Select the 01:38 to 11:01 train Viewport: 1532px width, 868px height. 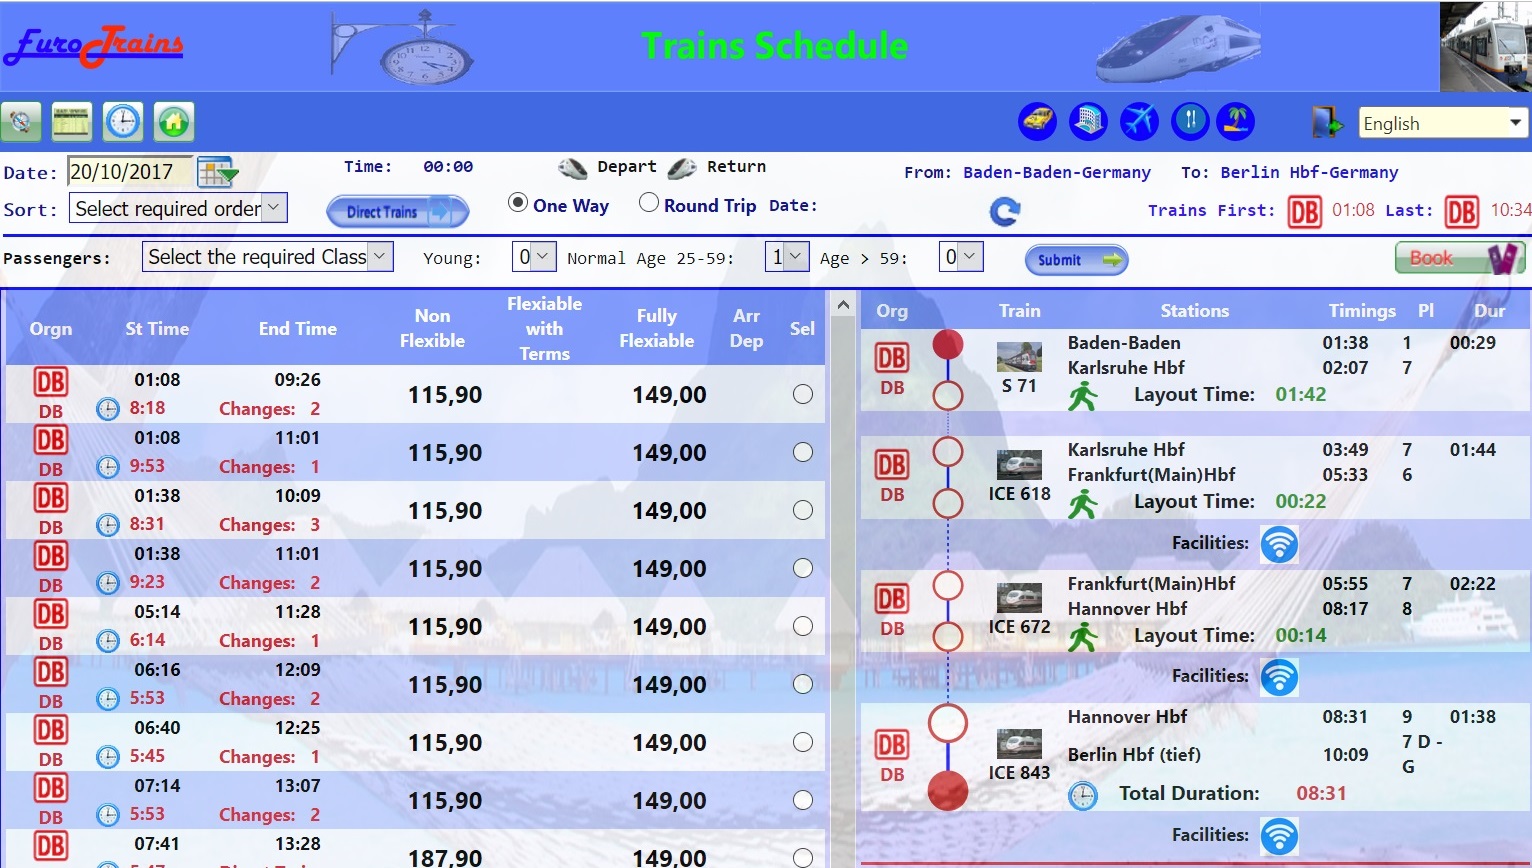(802, 568)
